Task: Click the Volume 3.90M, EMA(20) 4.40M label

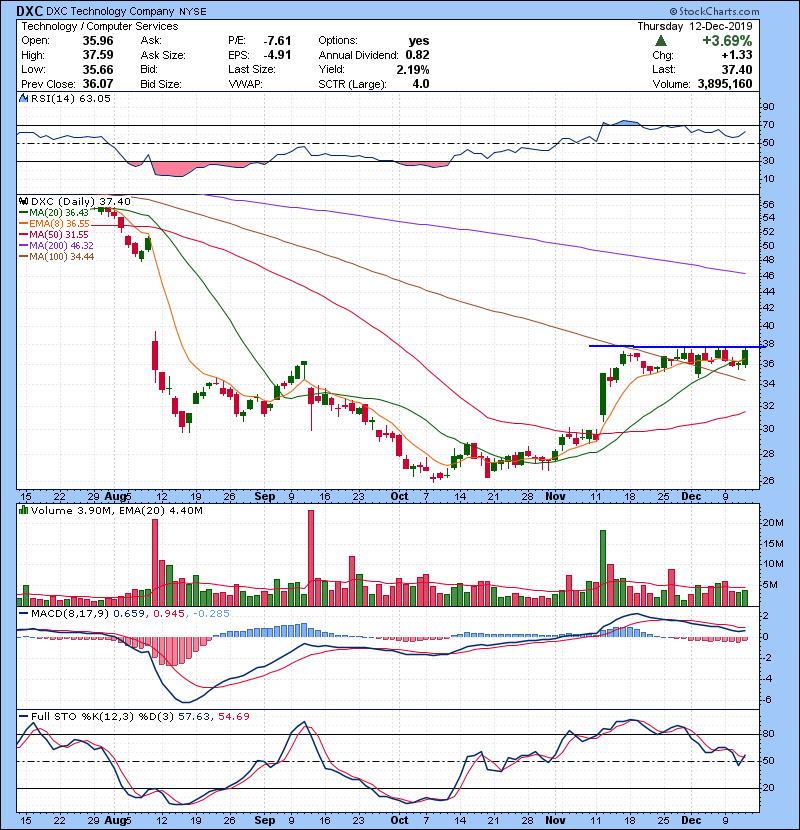Action: click(116, 510)
